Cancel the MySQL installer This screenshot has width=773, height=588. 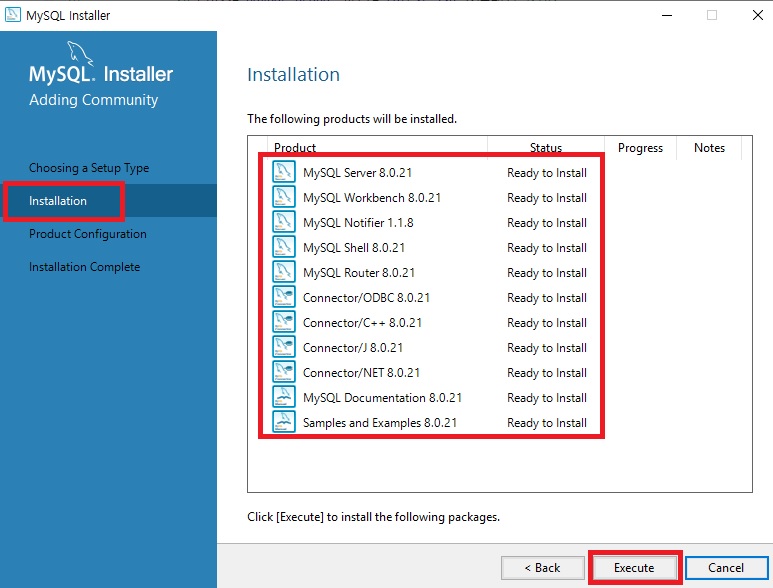(x=726, y=568)
